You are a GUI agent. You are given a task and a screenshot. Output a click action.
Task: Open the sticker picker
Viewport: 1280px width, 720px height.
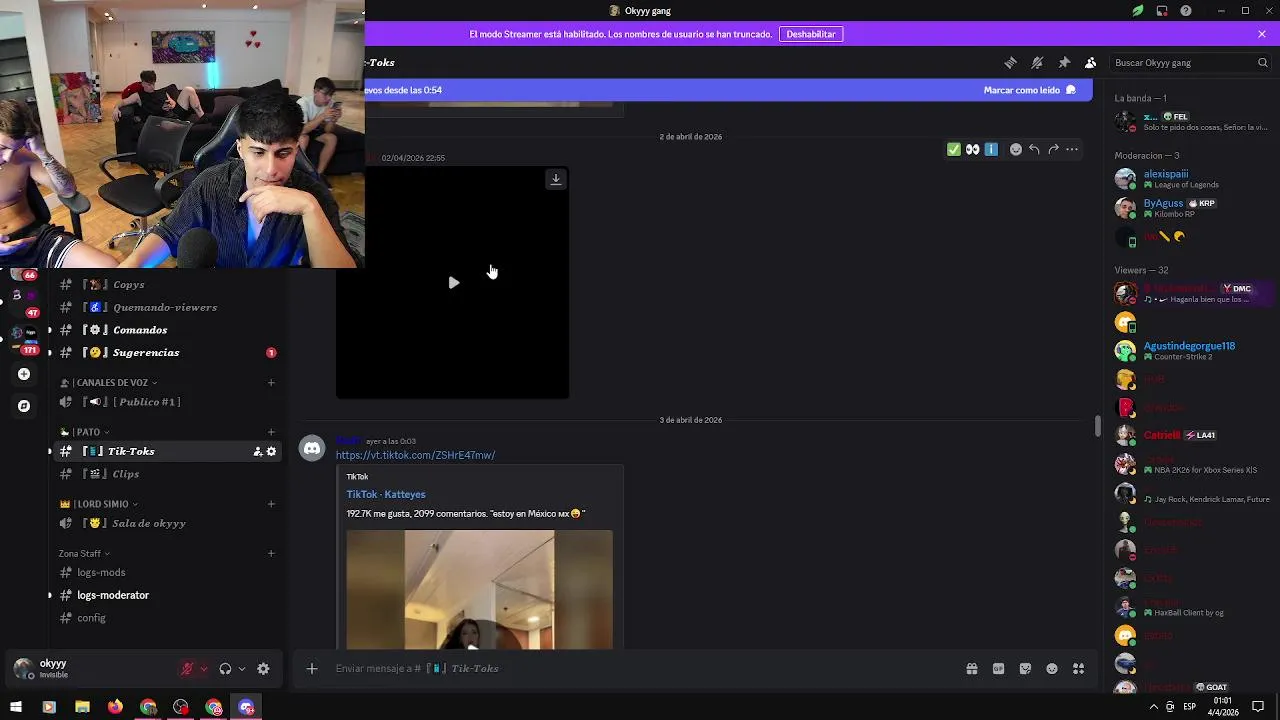1025,669
